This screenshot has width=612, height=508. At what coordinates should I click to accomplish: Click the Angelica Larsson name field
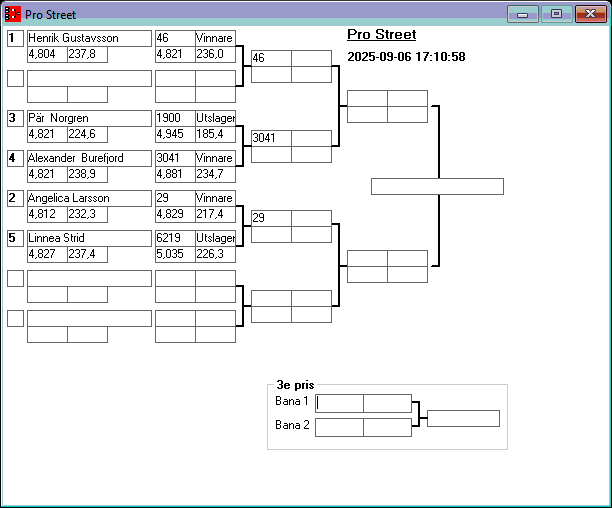click(88, 198)
